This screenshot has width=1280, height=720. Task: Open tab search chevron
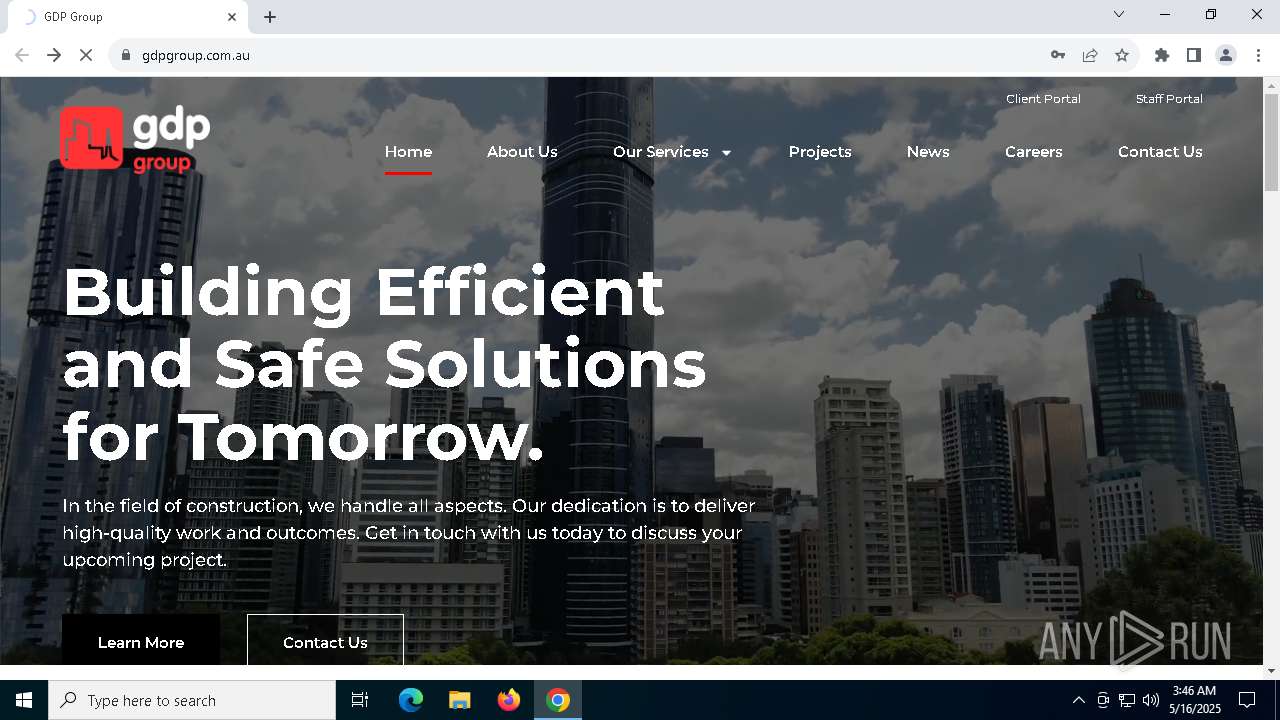[x=1119, y=14]
